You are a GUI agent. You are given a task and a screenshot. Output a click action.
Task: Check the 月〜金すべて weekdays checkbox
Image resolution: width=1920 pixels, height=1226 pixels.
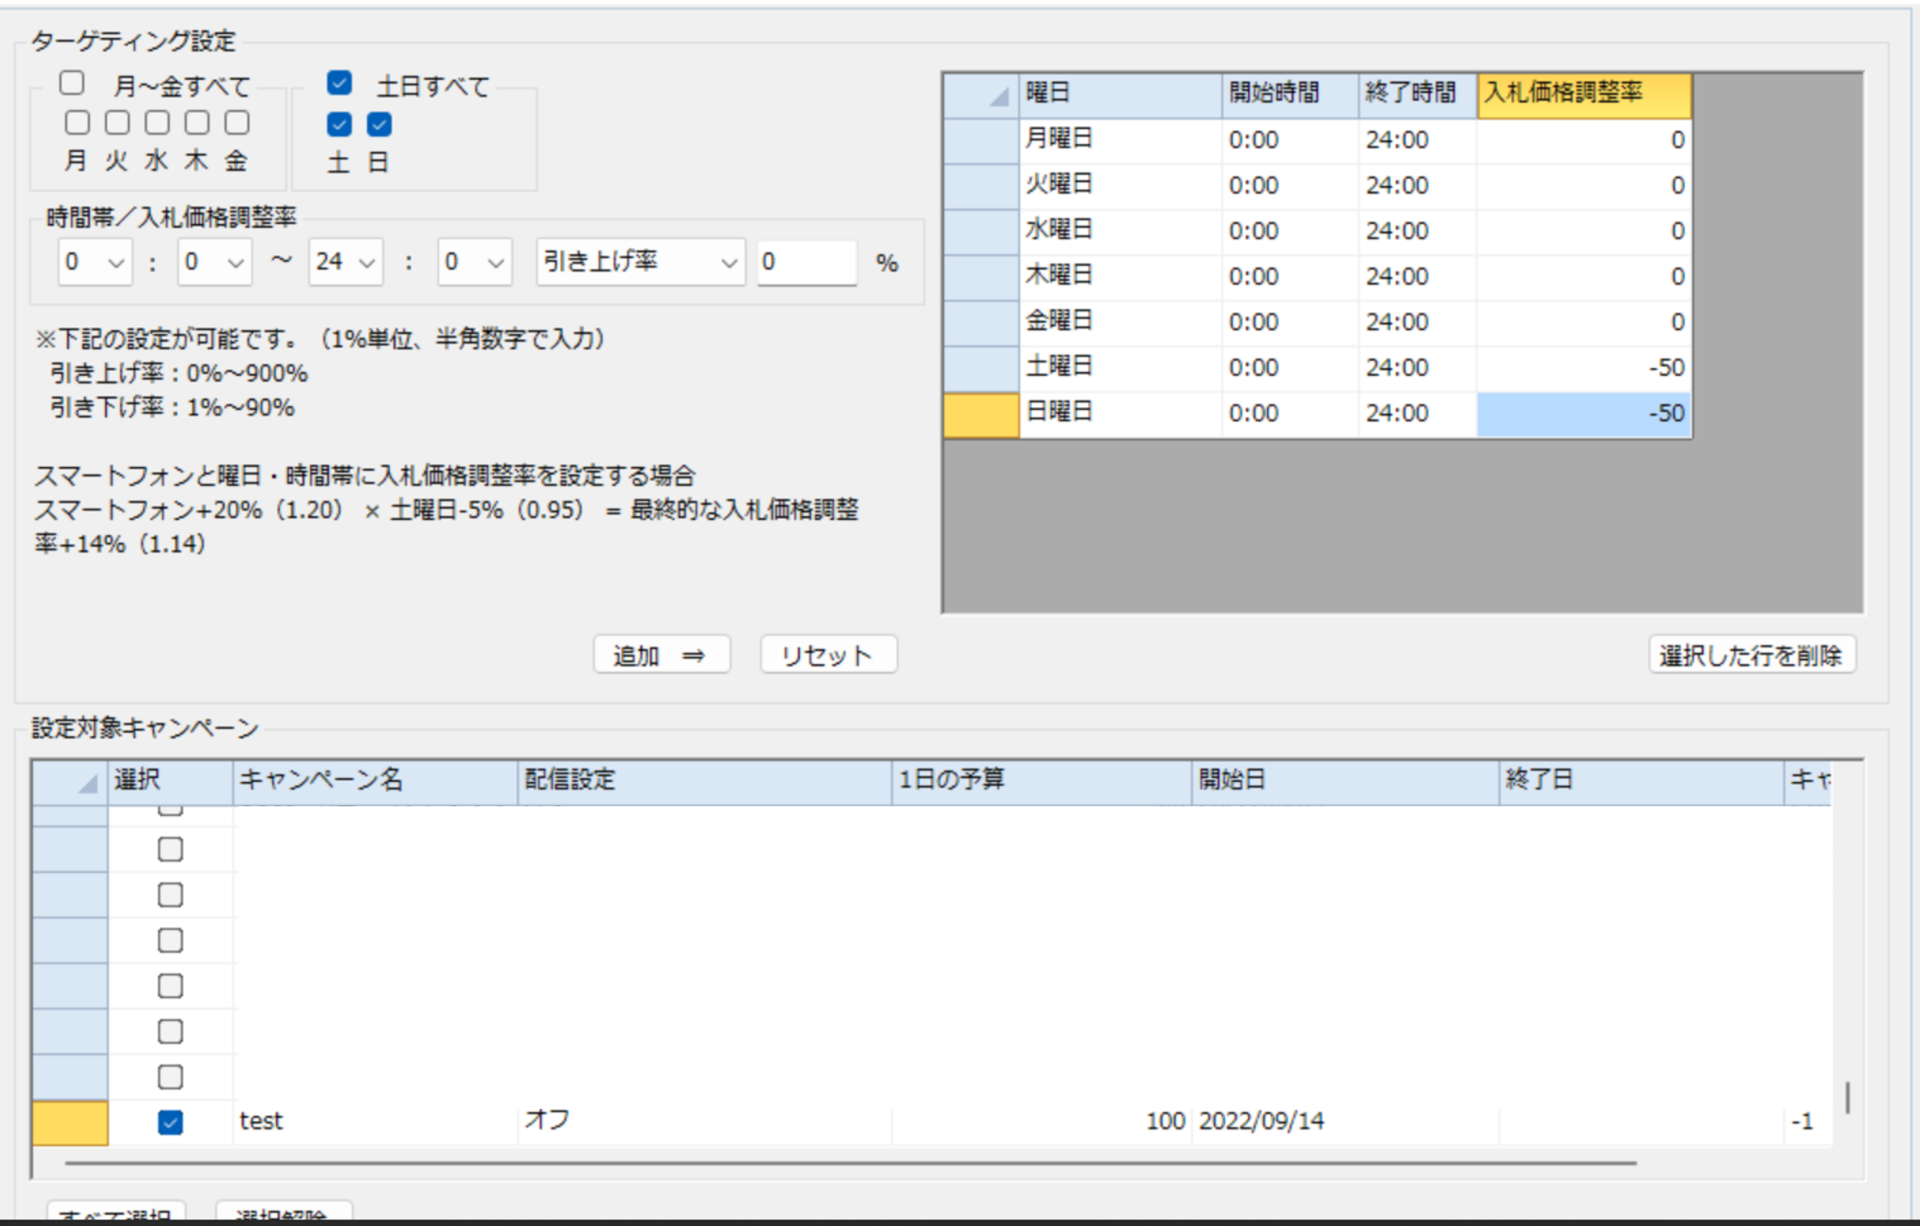click(x=72, y=83)
